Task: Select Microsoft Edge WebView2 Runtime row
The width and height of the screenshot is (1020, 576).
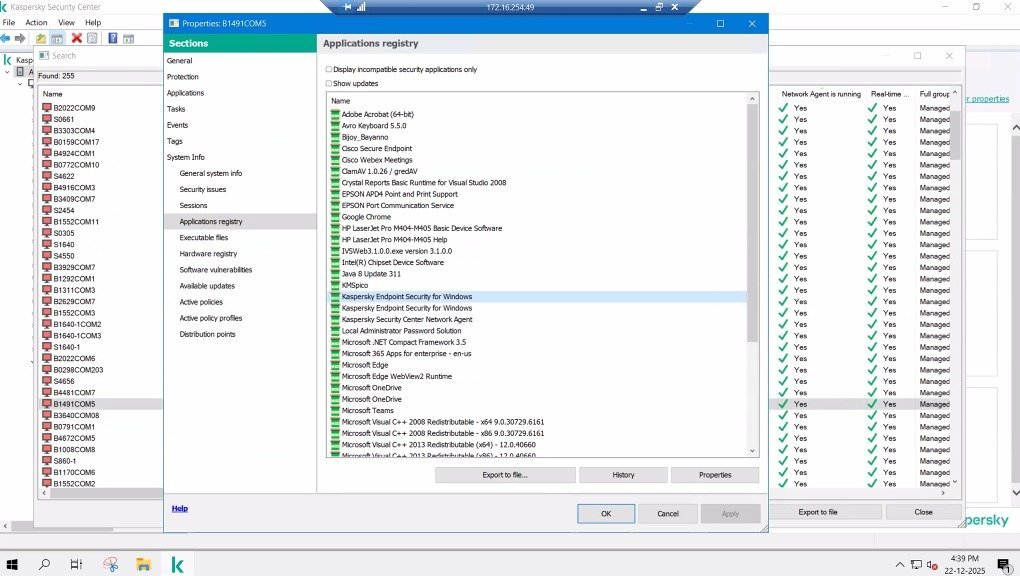Action: coord(537,376)
